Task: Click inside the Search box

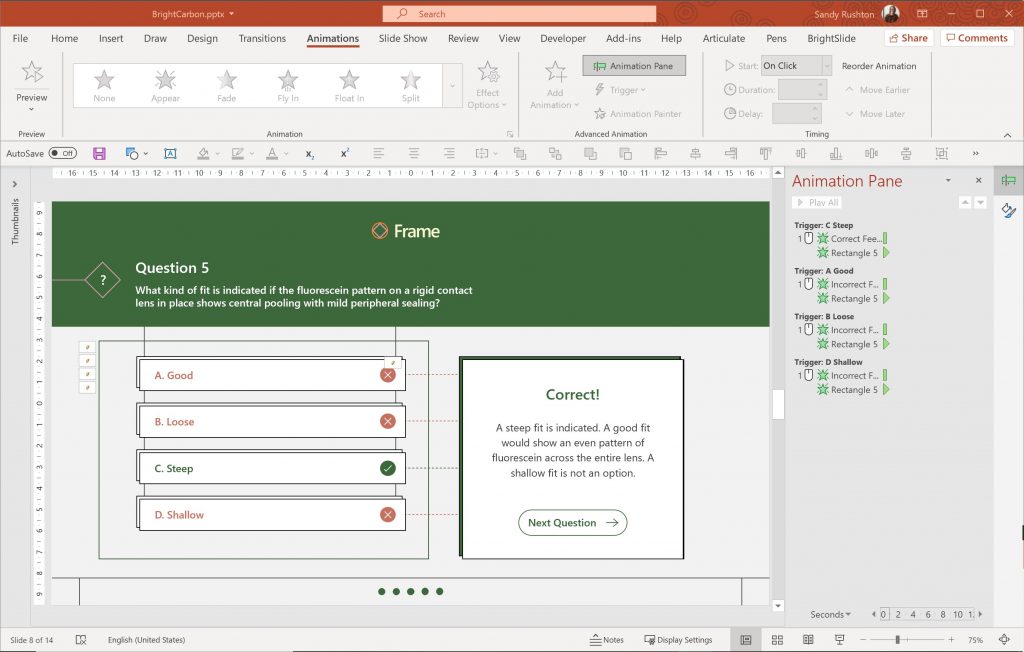Action: 519,14
